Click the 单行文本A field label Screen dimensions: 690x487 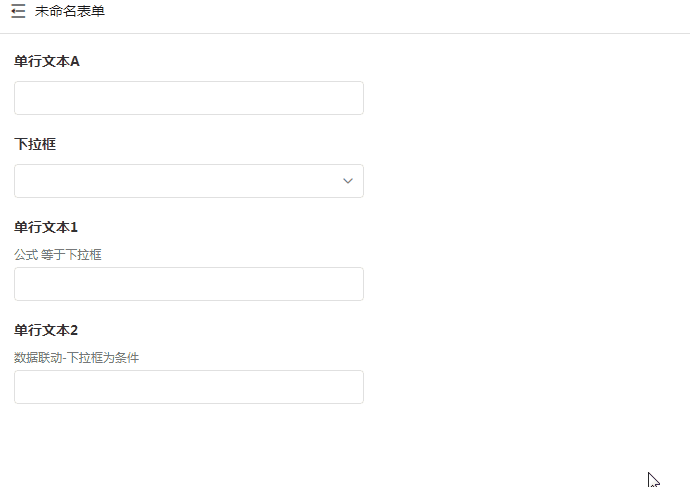point(47,61)
